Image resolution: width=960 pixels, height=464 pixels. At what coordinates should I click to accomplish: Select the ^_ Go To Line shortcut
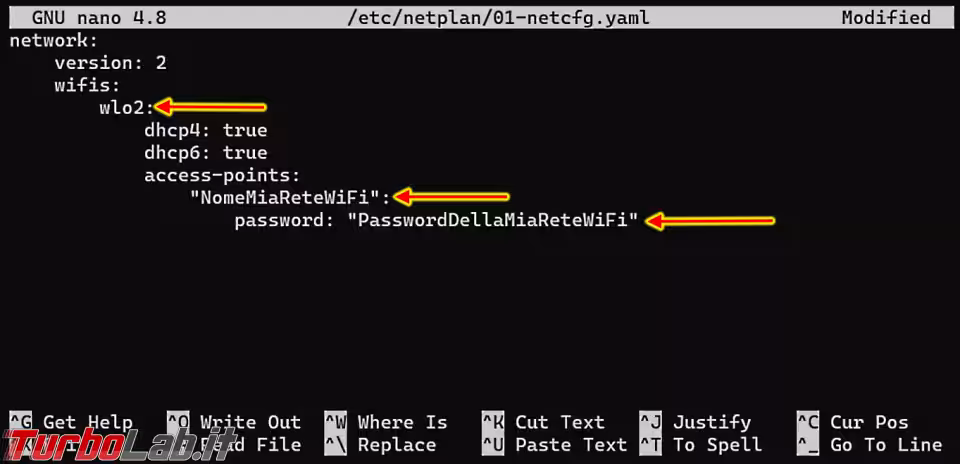coord(869,445)
